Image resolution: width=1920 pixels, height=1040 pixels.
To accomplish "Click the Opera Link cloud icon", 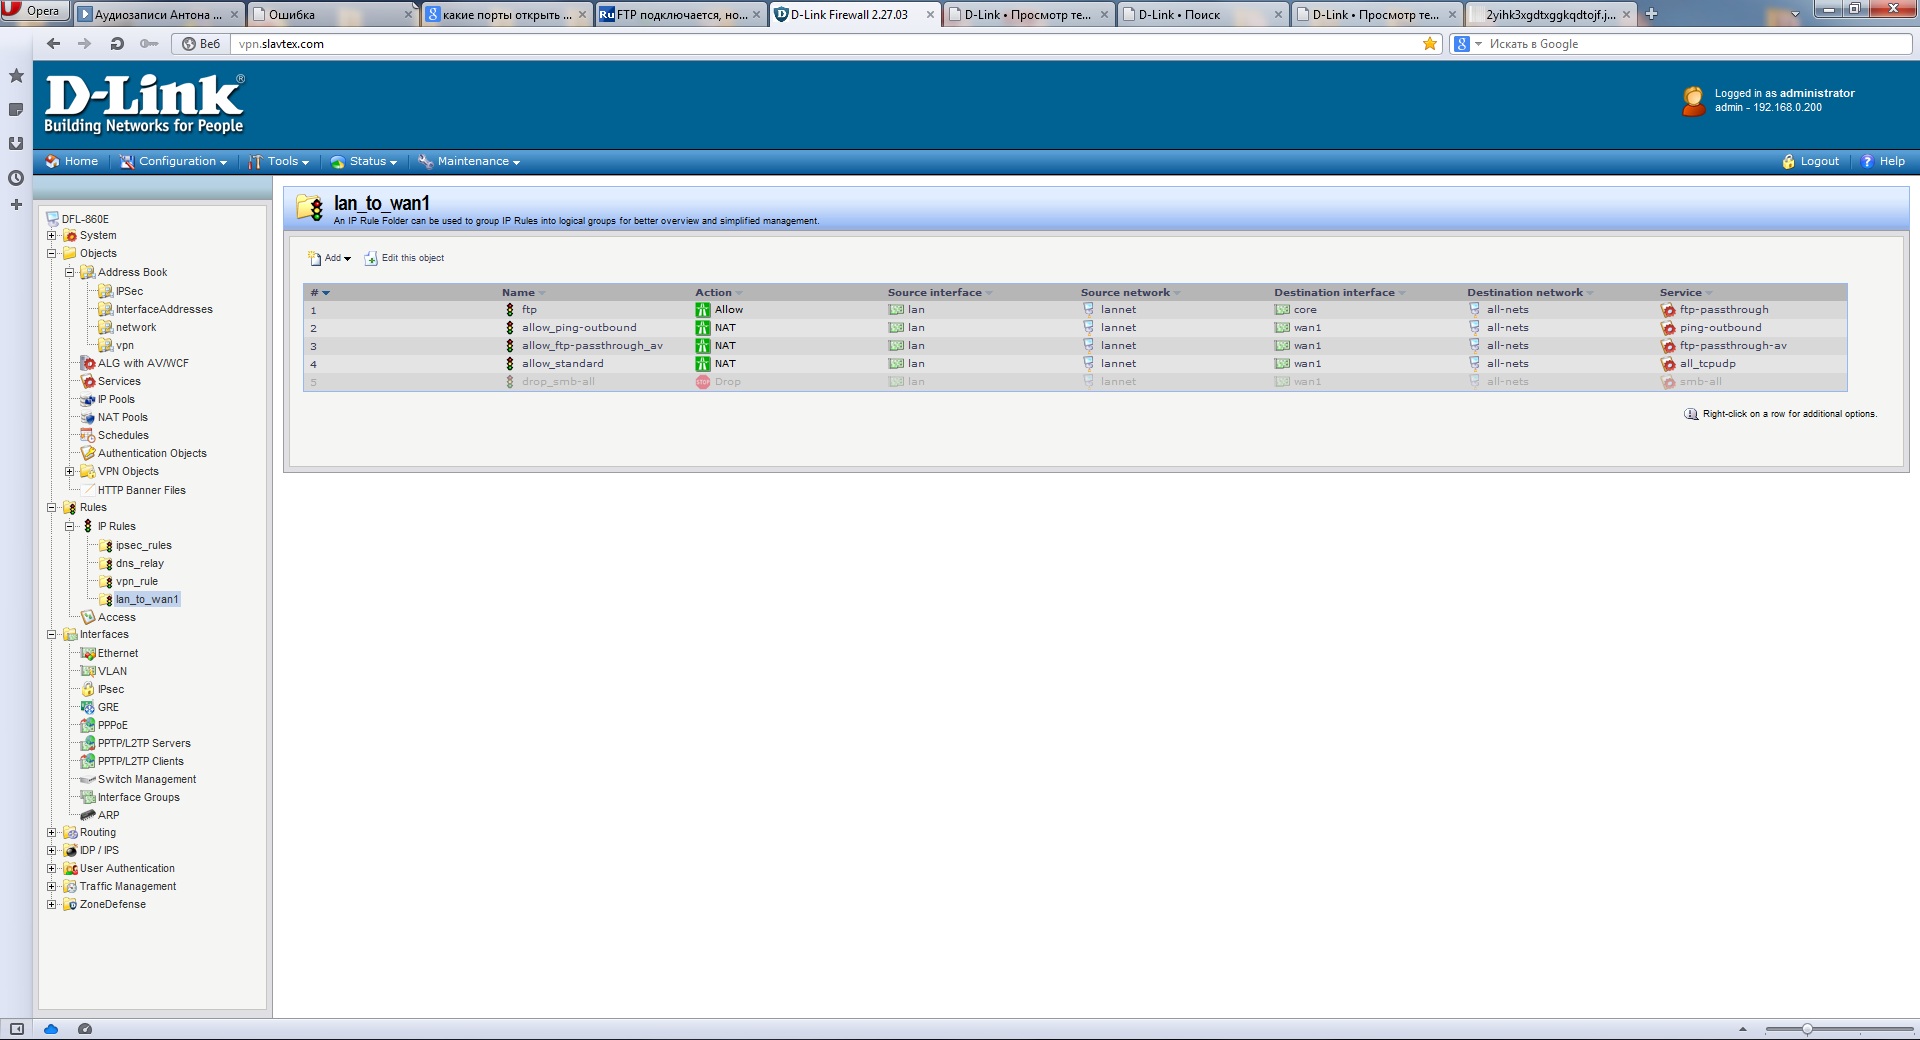I will click(51, 1029).
